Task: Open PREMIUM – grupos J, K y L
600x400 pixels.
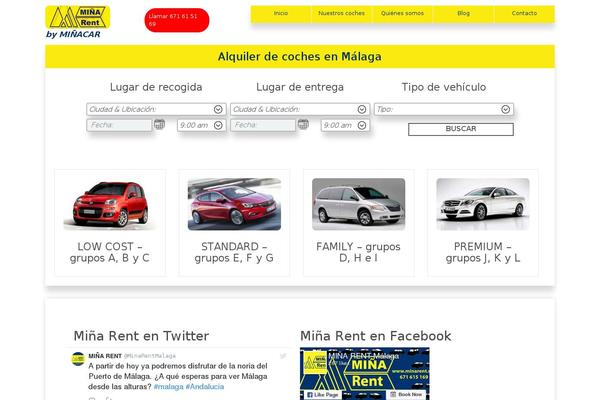Action: (483, 252)
